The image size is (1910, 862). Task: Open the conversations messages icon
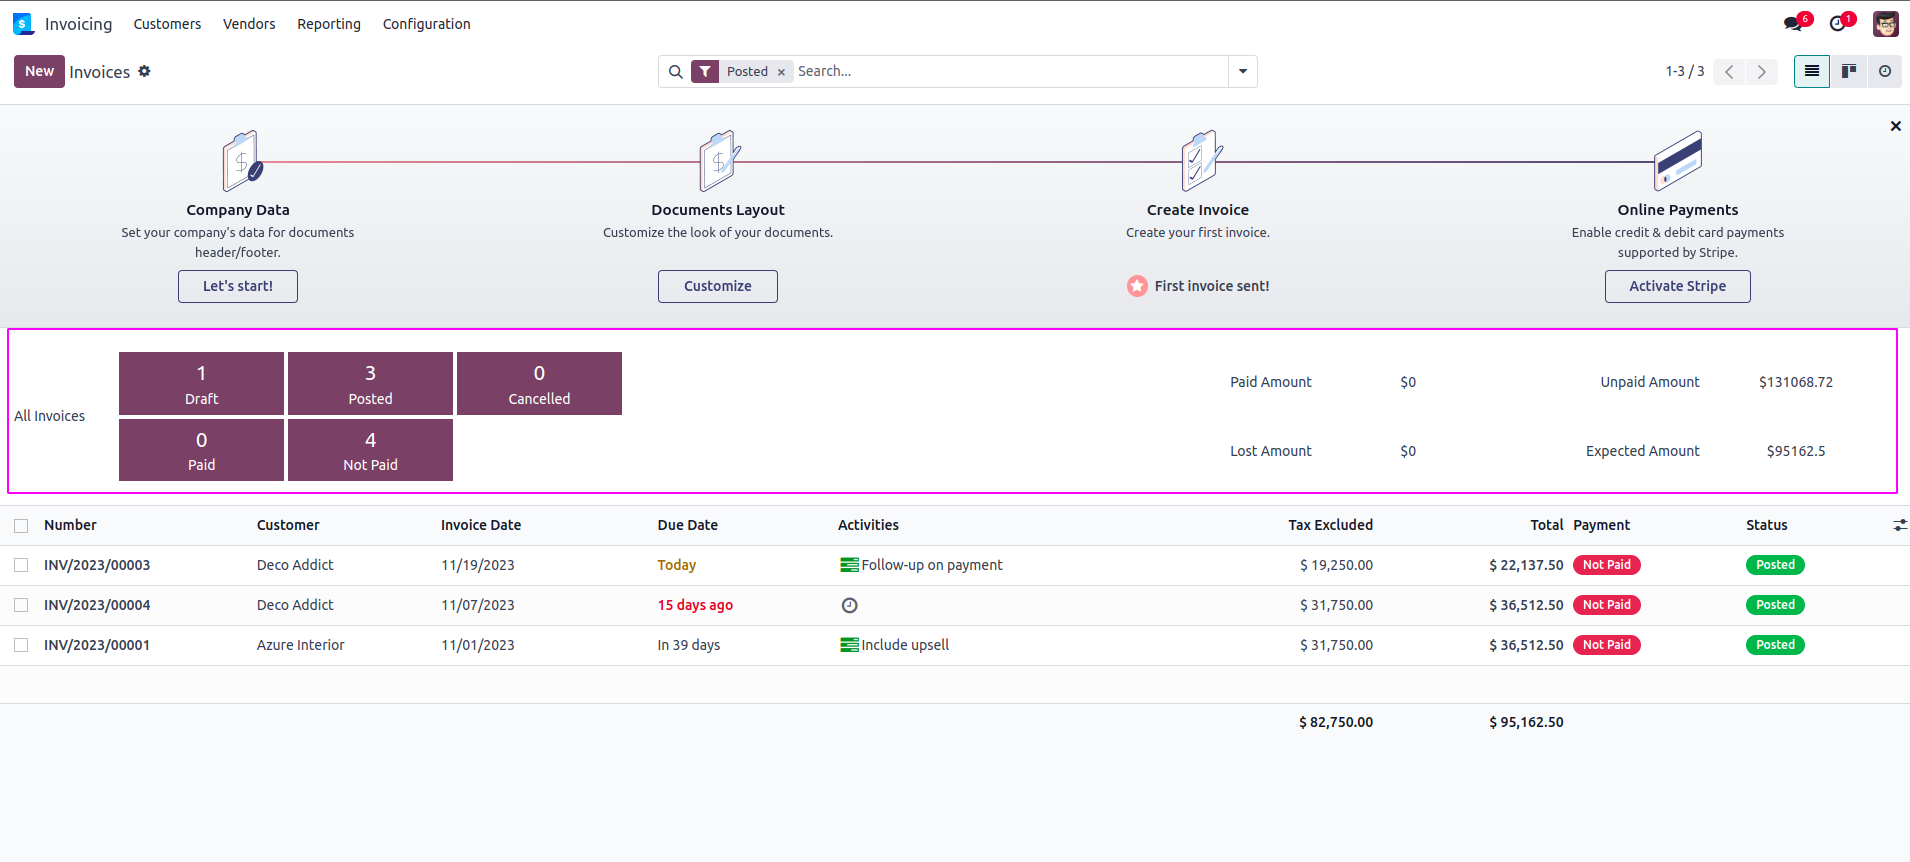1793,24
